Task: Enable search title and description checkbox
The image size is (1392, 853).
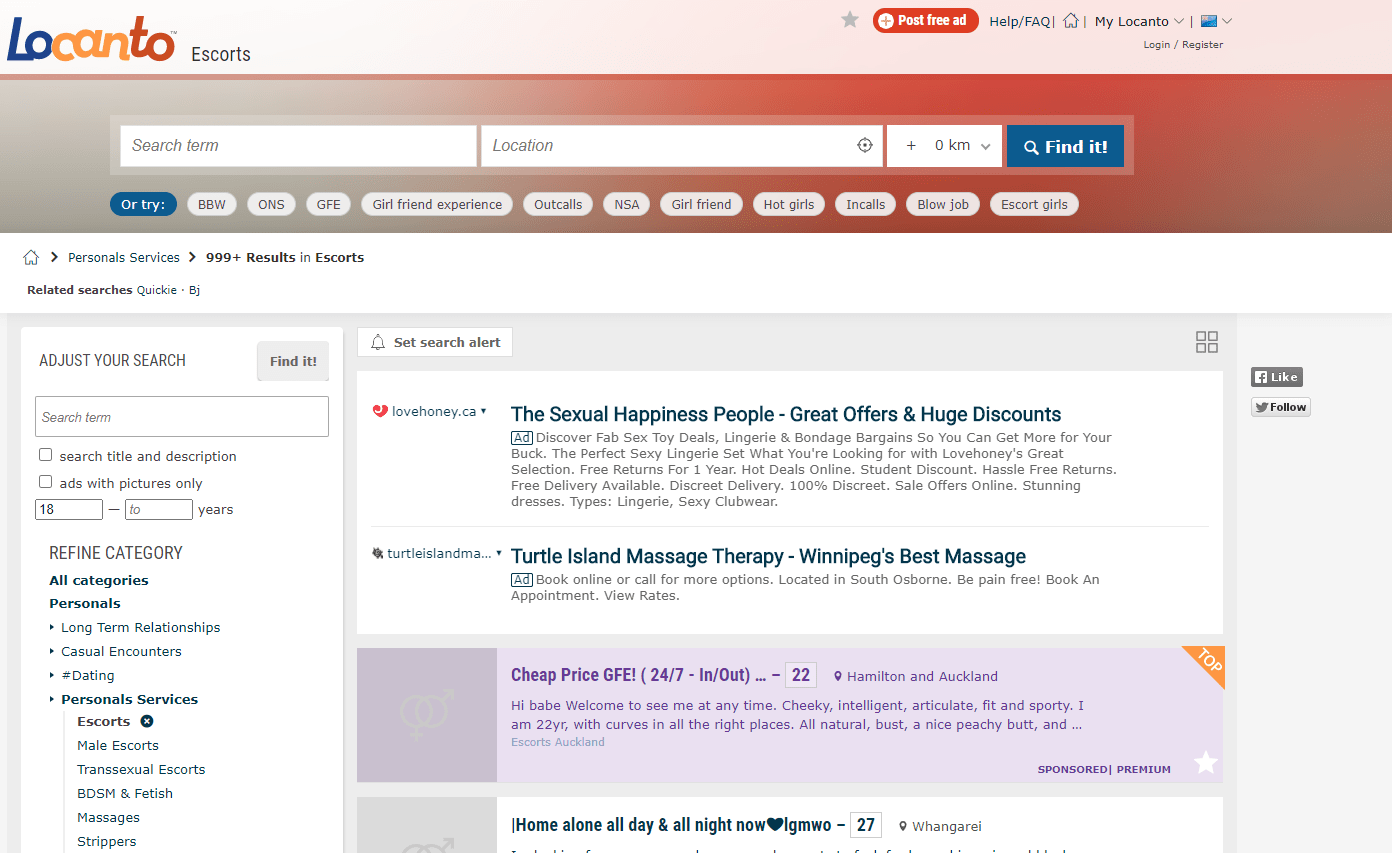Action: click(46, 455)
